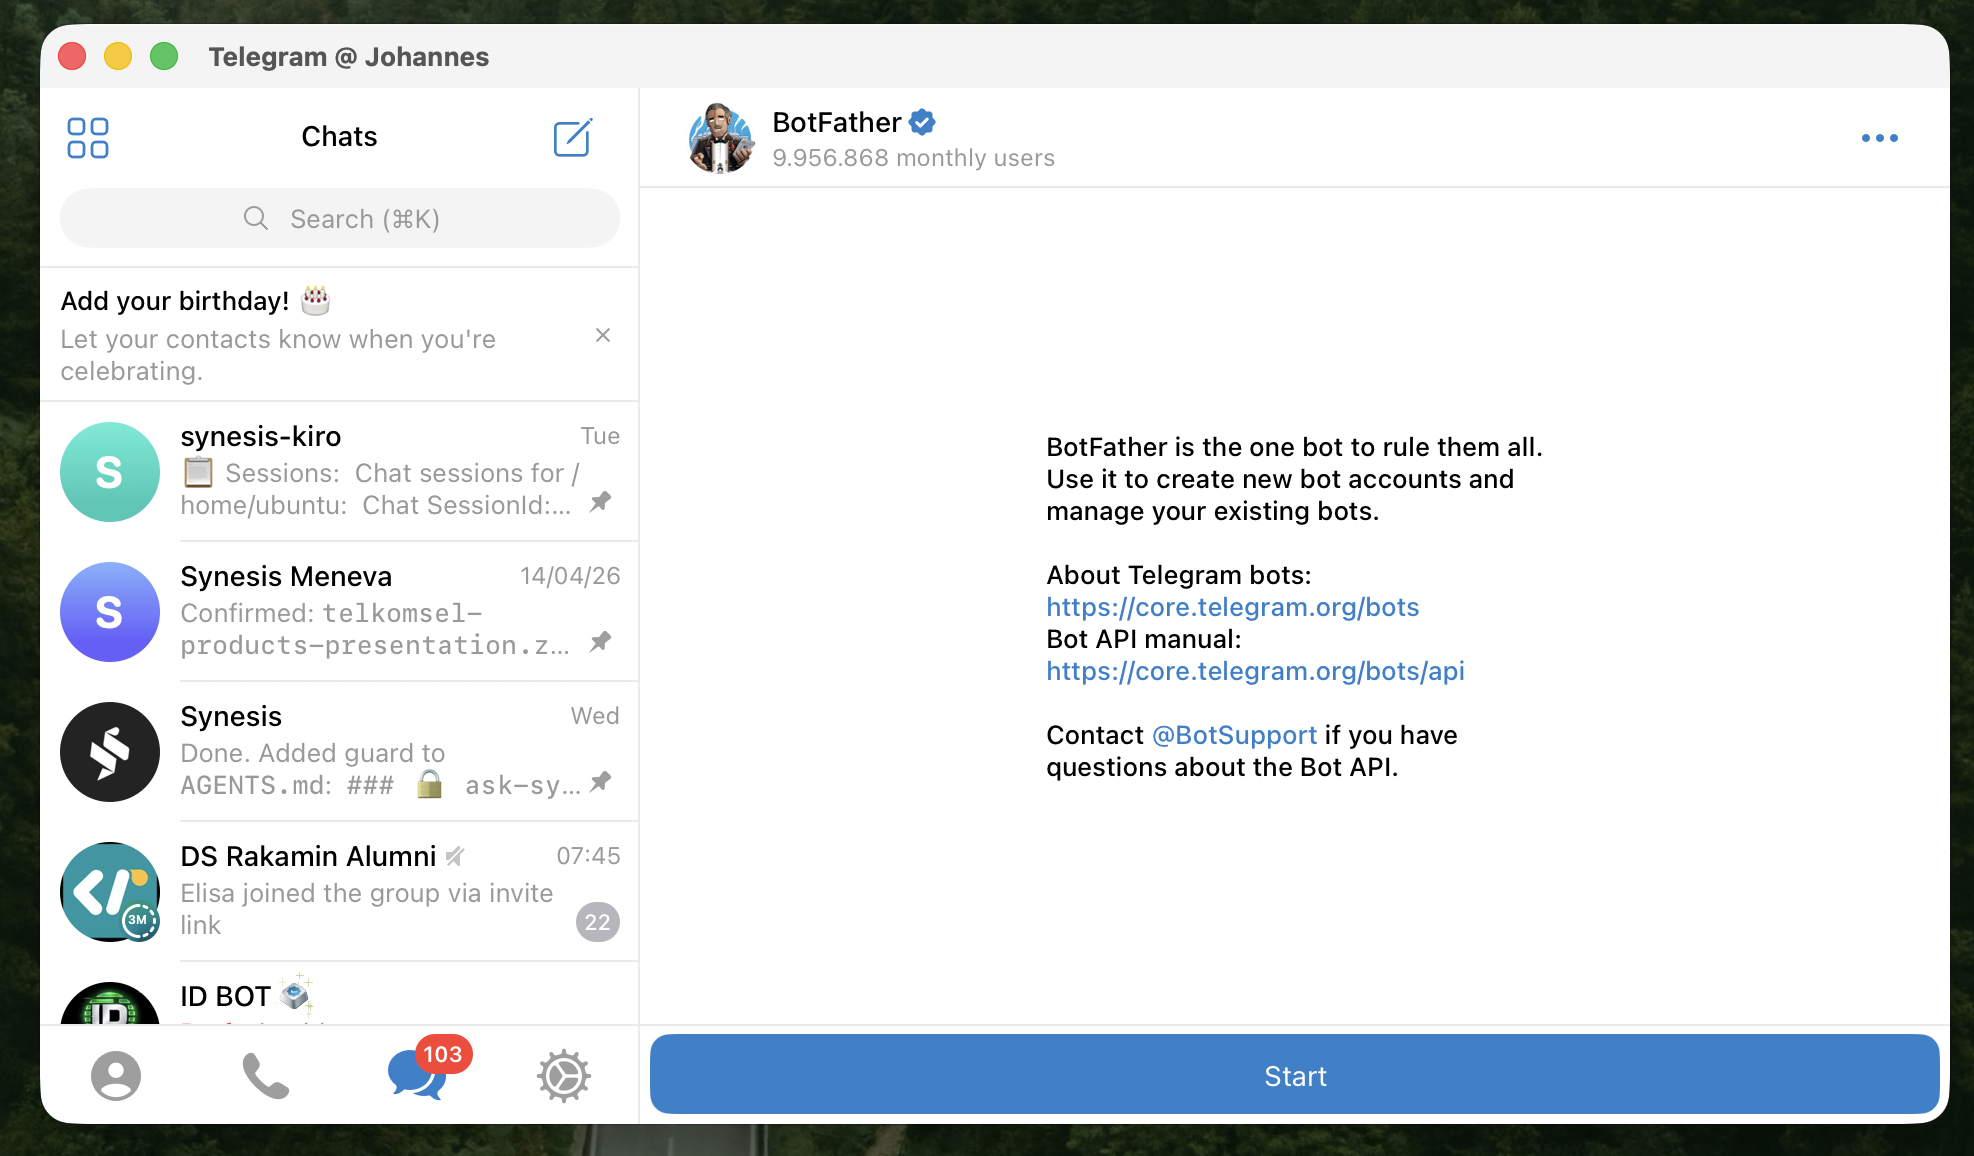Dismiss the Add your birthday banner
Screen dimensions: 1974x1156
coord(603,335)
